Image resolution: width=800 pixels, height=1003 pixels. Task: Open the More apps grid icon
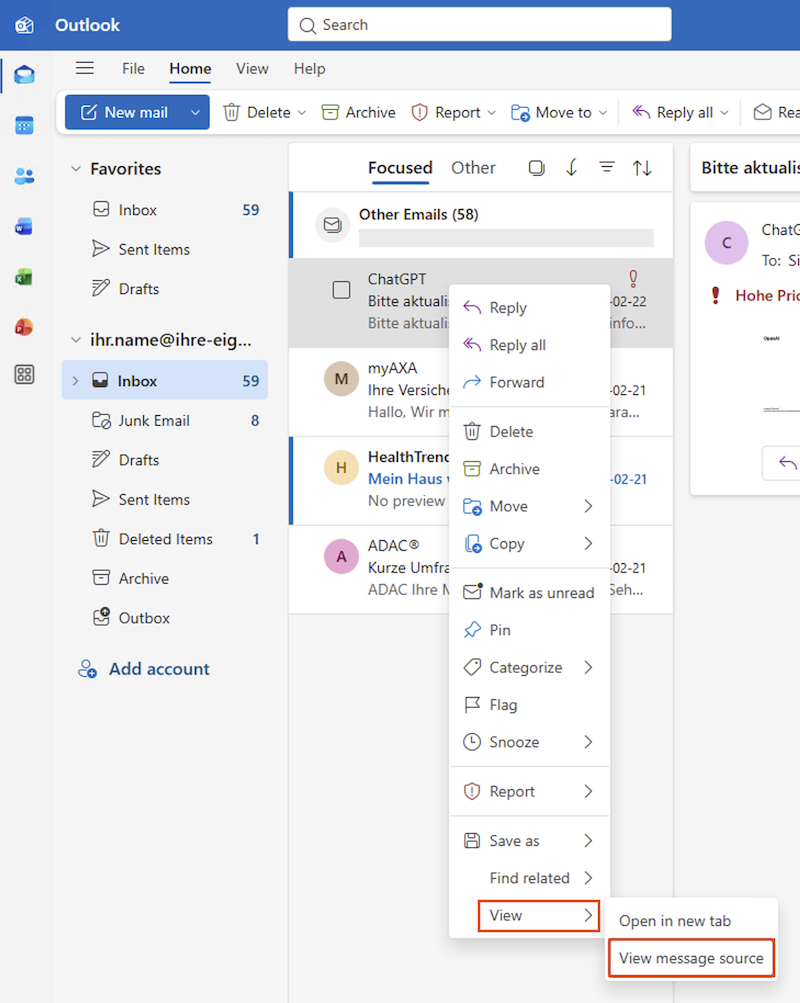(x=24, y=375)
